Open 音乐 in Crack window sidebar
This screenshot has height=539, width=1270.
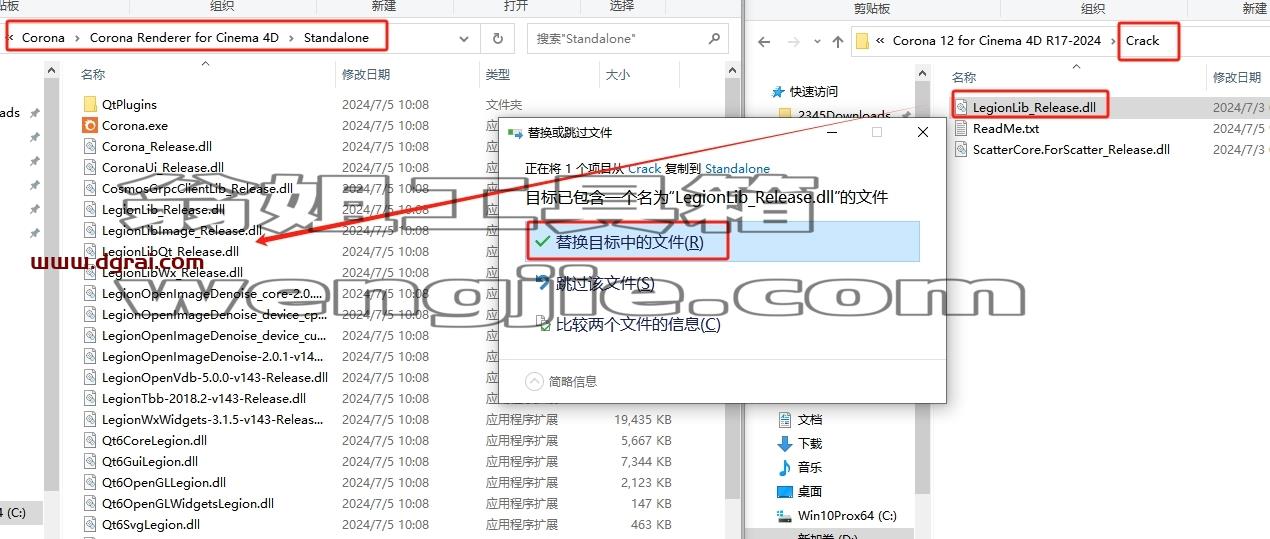(x=809, y=467)
